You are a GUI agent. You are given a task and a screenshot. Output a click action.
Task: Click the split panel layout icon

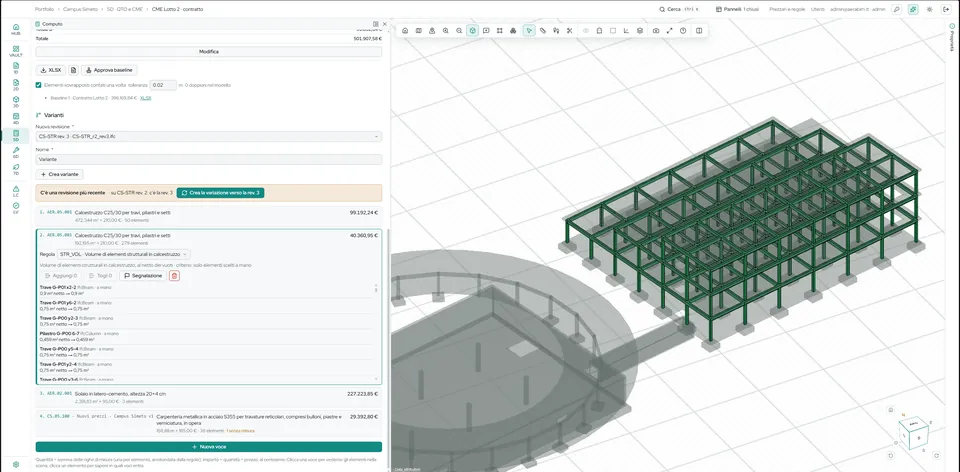pyautogui.click(x=699, y=31)
